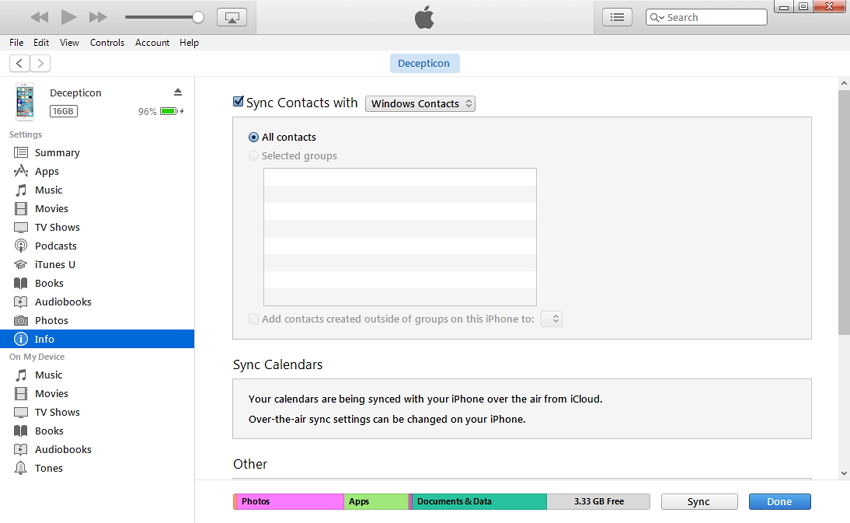Click the play button
The height and width of the screenshot is (523, 850).
click(68, 17)
